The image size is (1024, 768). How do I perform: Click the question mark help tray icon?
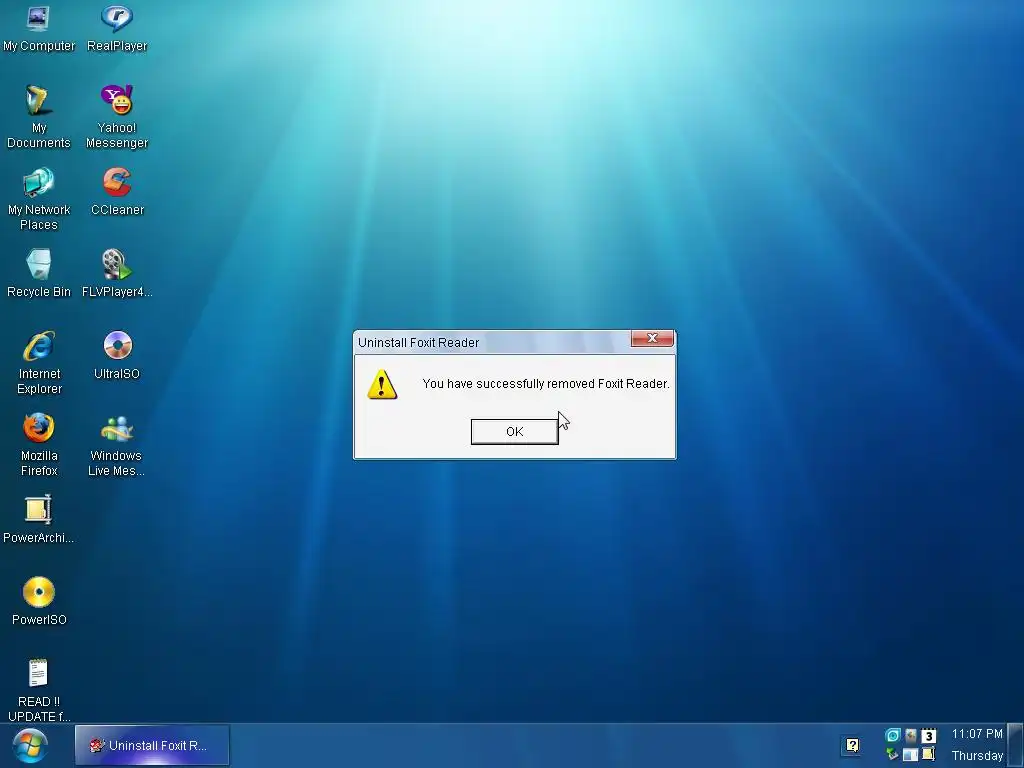point(852,745)
